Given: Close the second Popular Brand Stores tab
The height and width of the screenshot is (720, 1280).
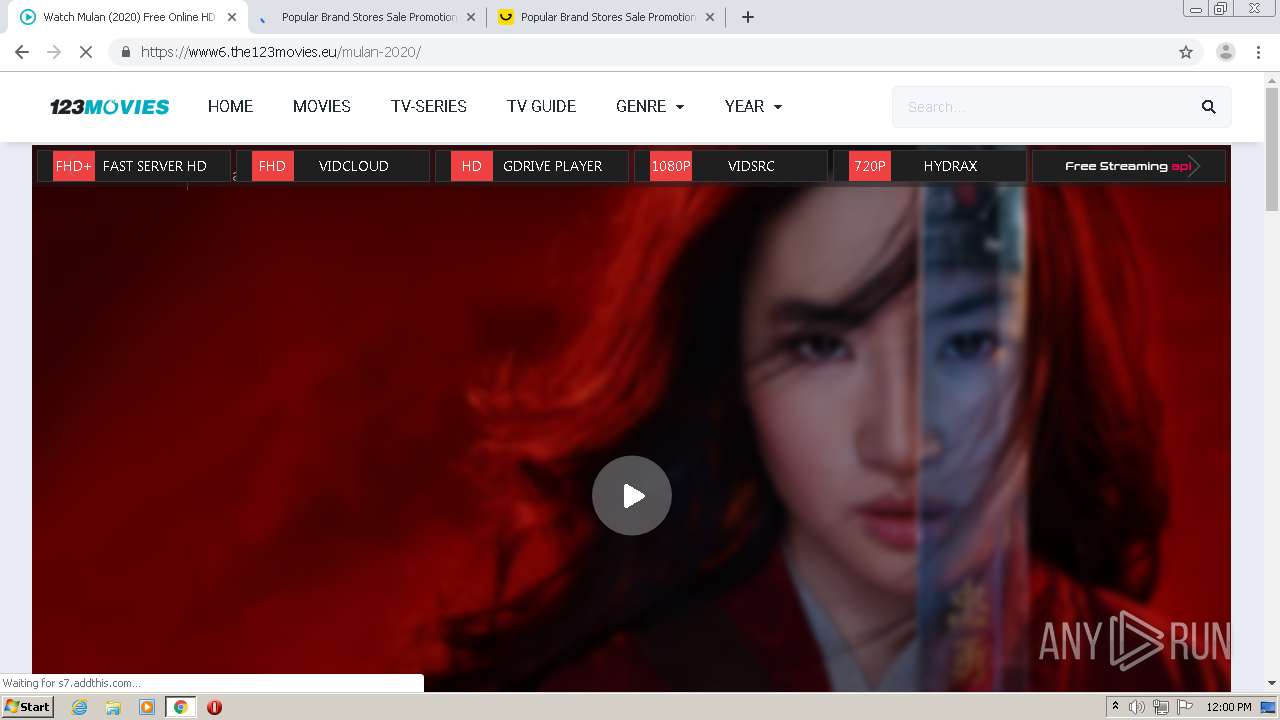Looking at the screenshot, I should coord(471,17).
